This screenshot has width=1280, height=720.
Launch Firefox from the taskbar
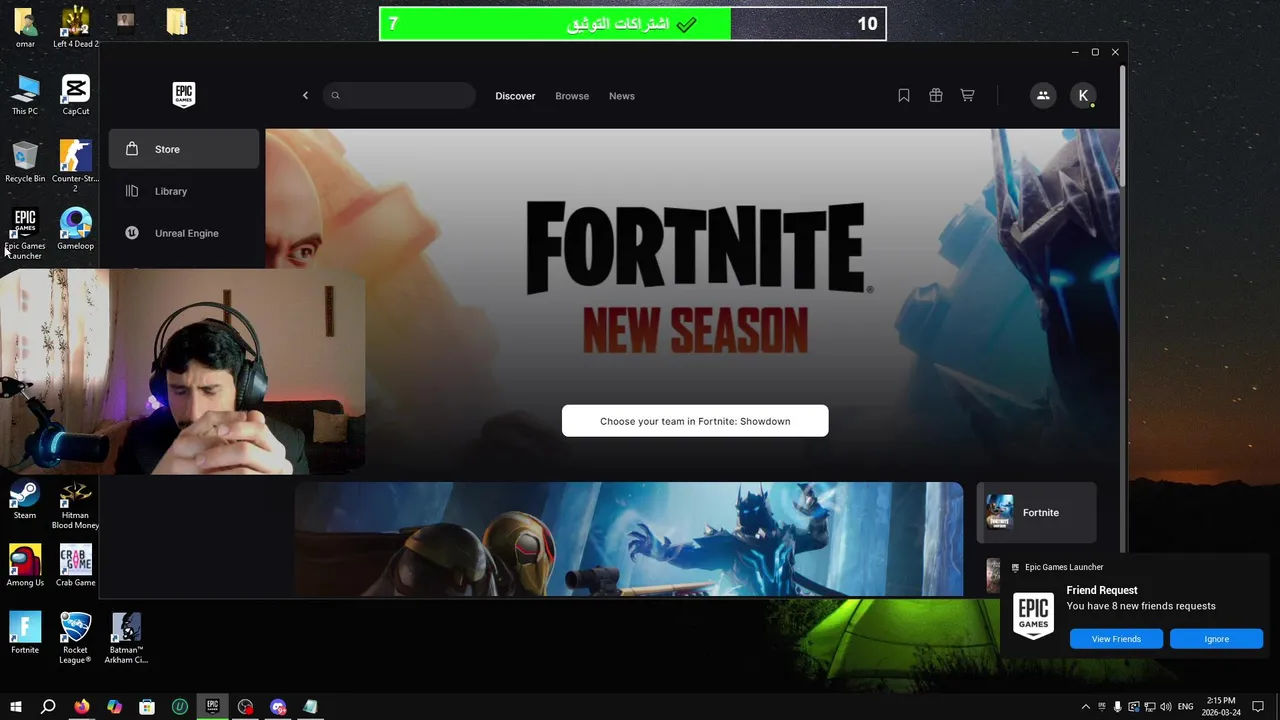81,707
